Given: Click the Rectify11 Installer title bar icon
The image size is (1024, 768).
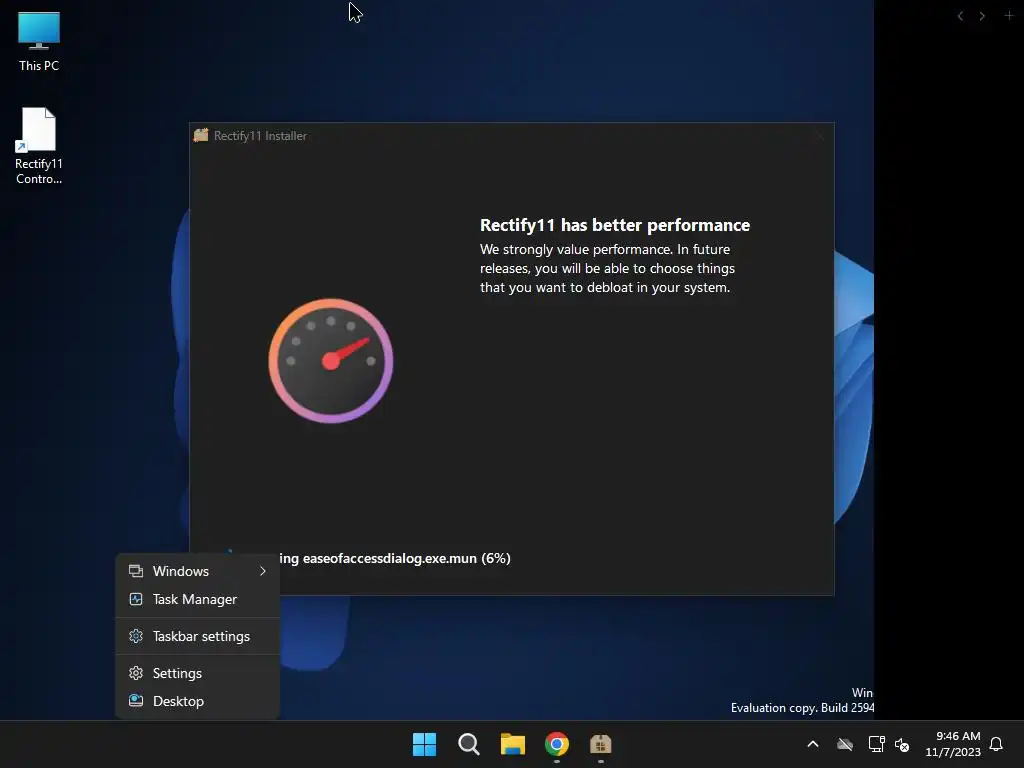Looking at the screenshot, I should [x=201, y=135].
